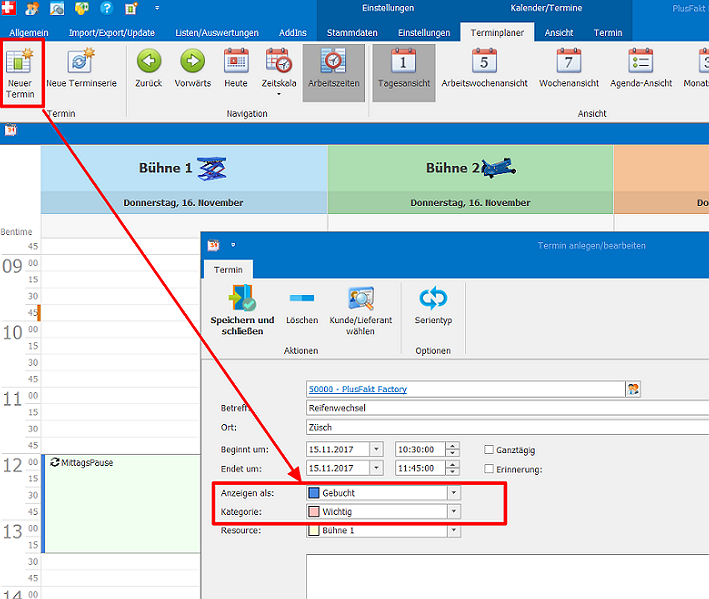Click the Beginnt um time field 10:30:00

click(x=420, y=449)
